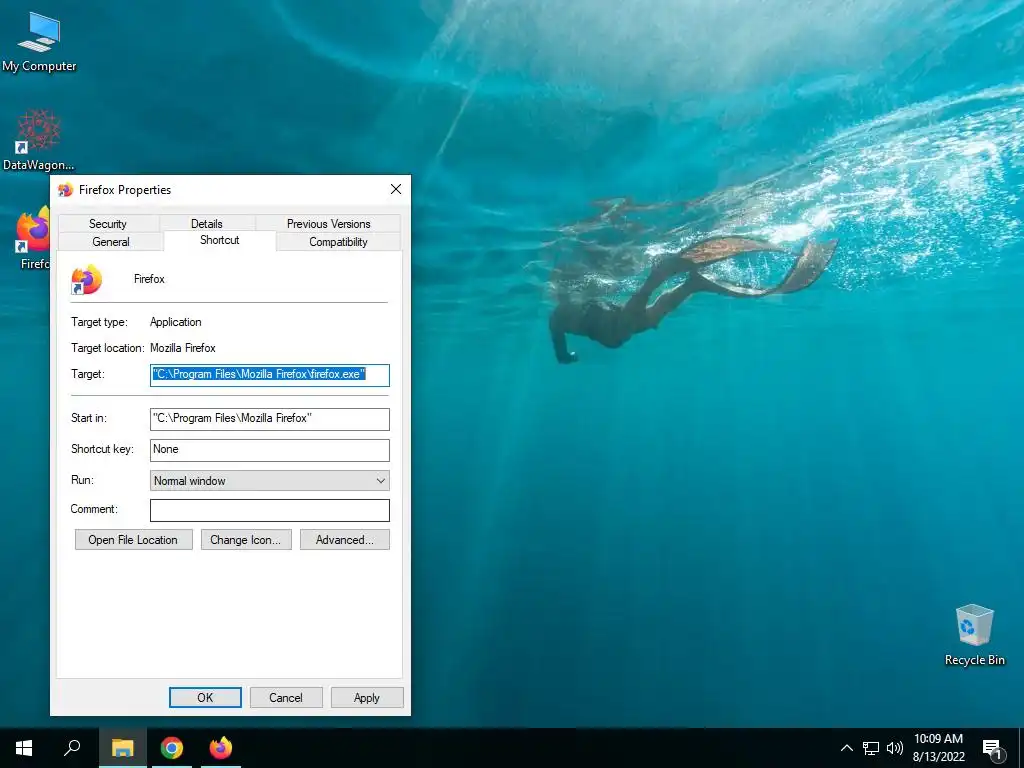The height and width of the screenshot is (768, 1024).
Task: Click into the Target field
Action: pos(270,375)
